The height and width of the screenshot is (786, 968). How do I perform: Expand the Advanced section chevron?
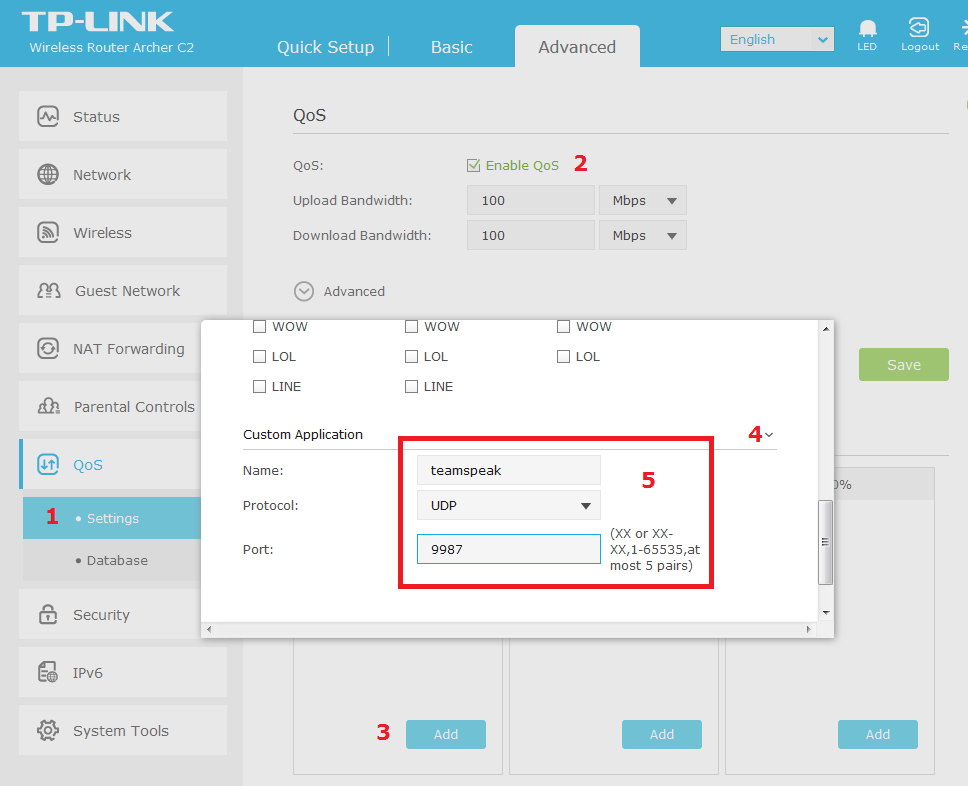(304, 291)
